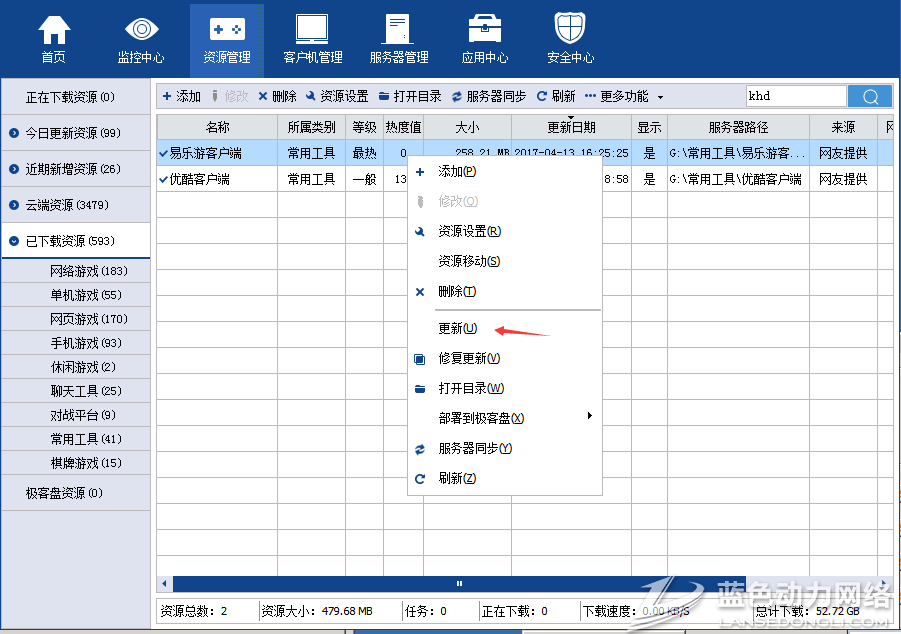Click the search magnifier button
The width and height of the screenshot is (901, 634).
tap(869, 96)
